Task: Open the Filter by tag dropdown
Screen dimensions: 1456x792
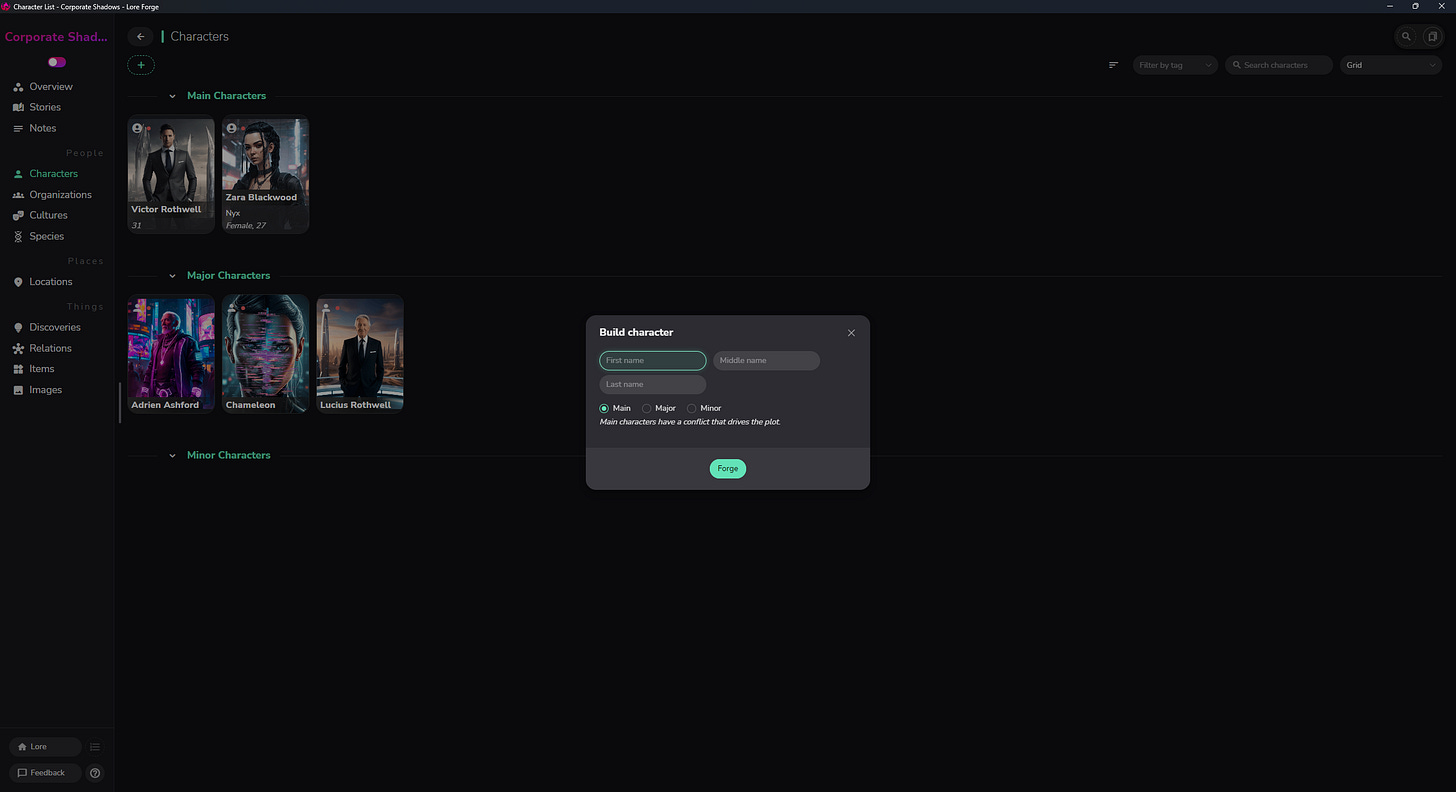Action: point(1174,64)
